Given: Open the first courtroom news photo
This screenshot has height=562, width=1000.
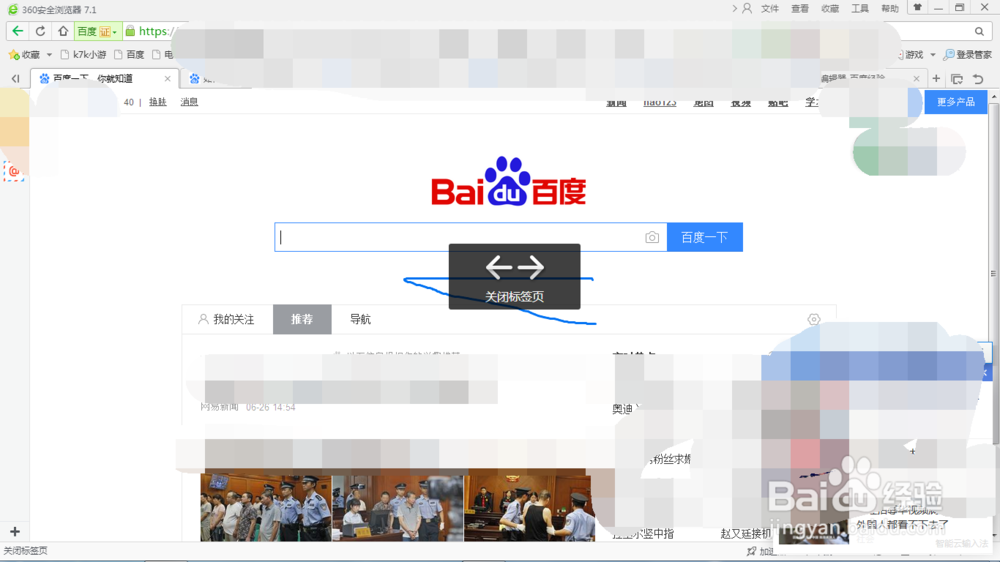Looking at the screenshot, I should coord(266,508).
